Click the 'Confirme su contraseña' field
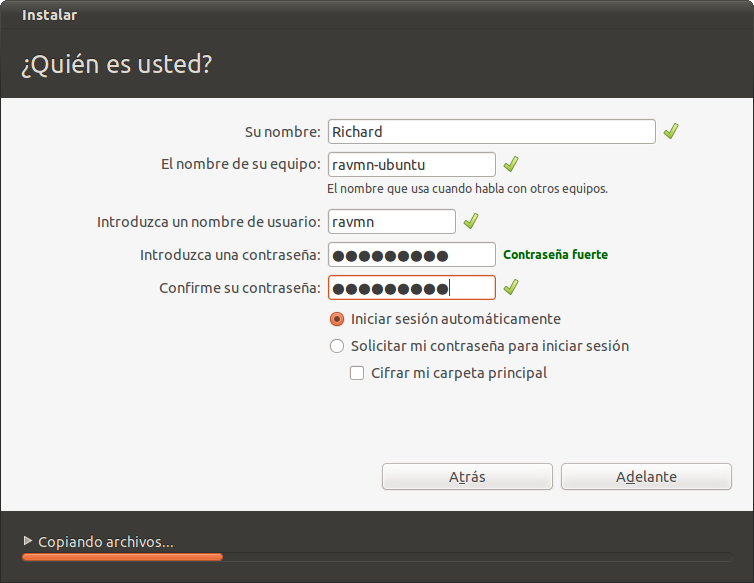The height and width of the screenshot is (583, 754). coord(411,288)
